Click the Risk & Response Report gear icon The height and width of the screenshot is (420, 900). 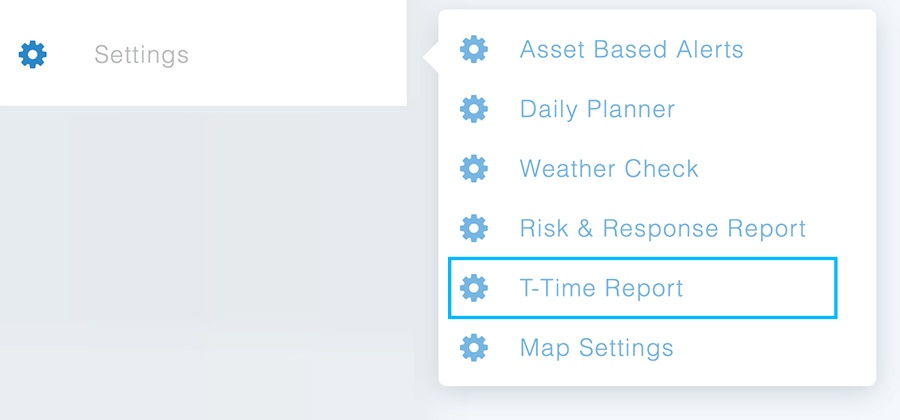coord(473,229)
